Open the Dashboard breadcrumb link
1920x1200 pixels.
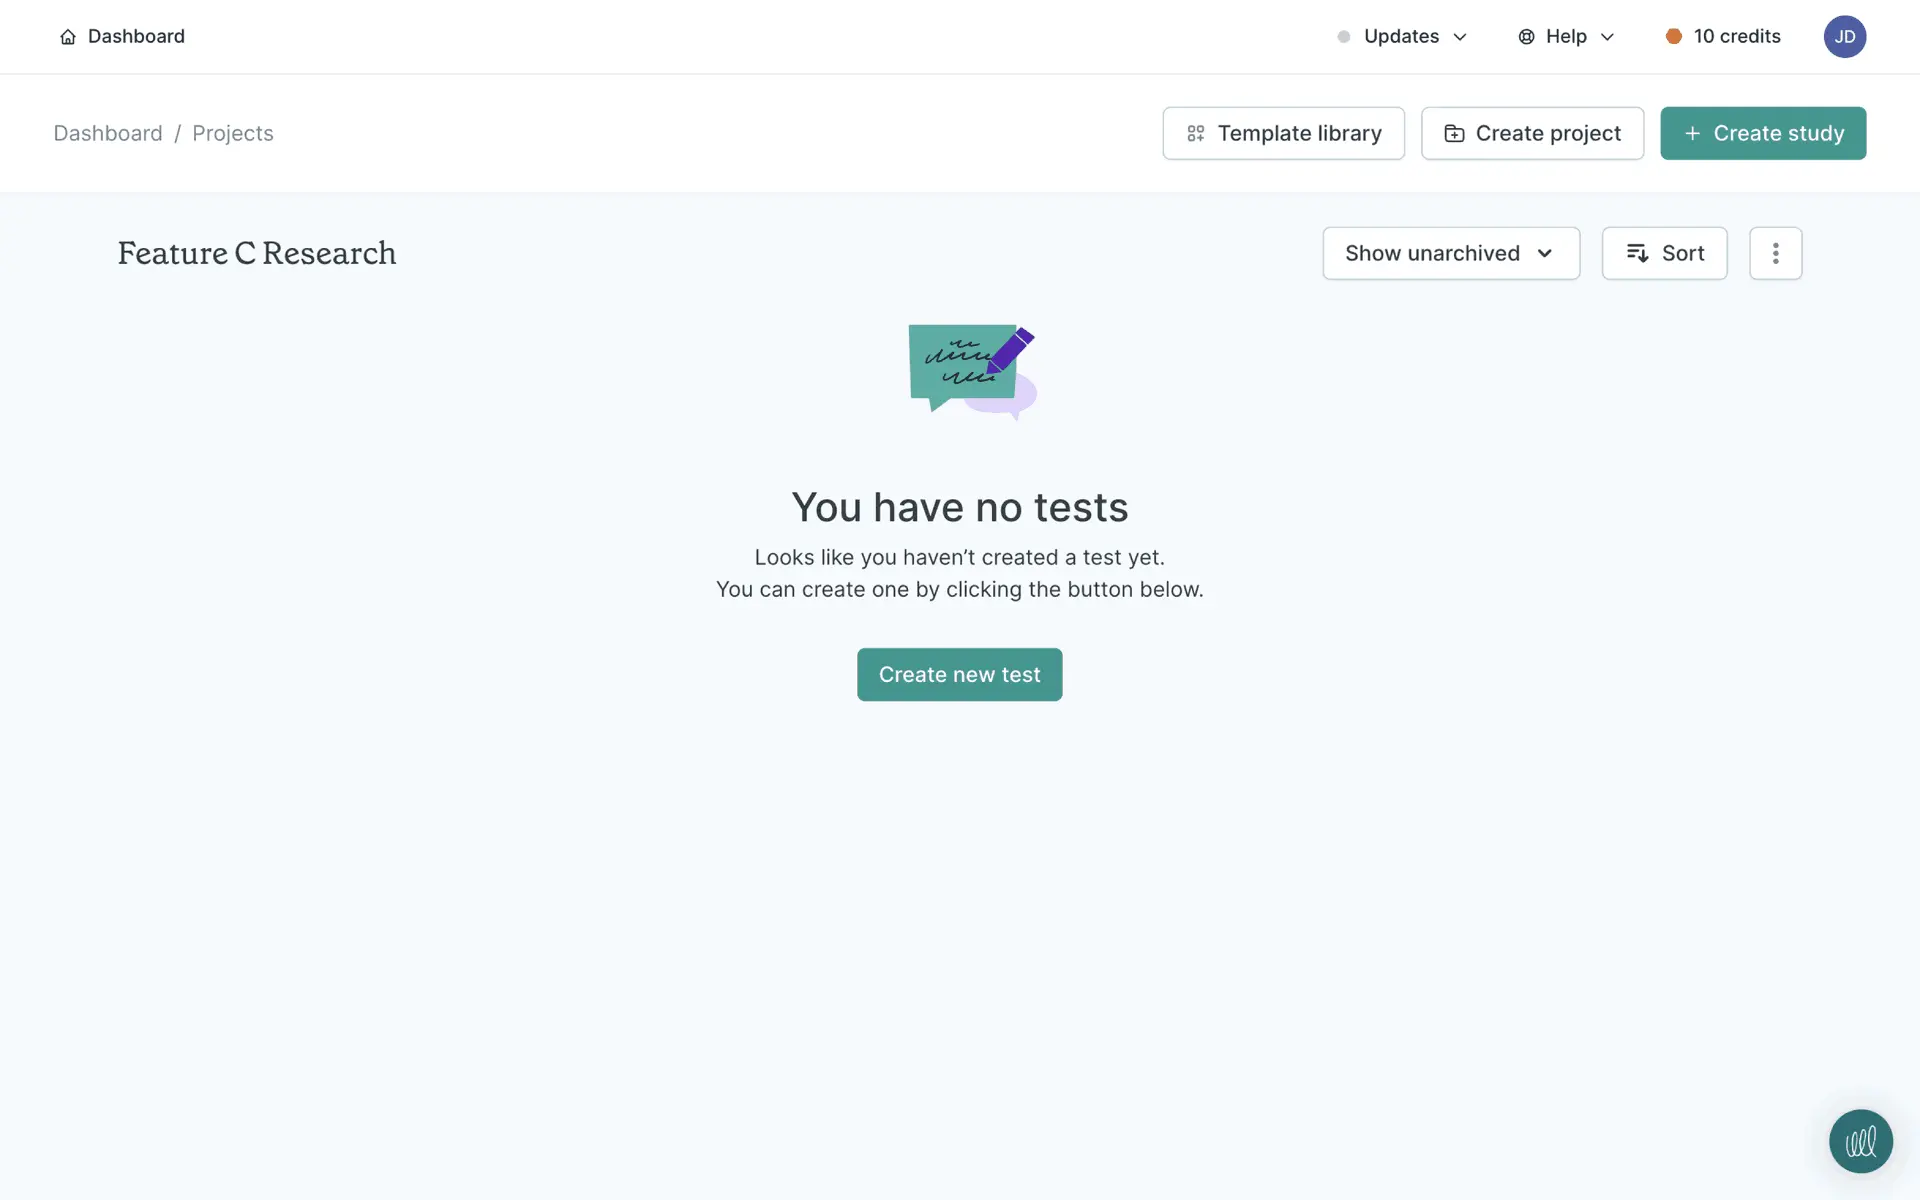point(108,133)
